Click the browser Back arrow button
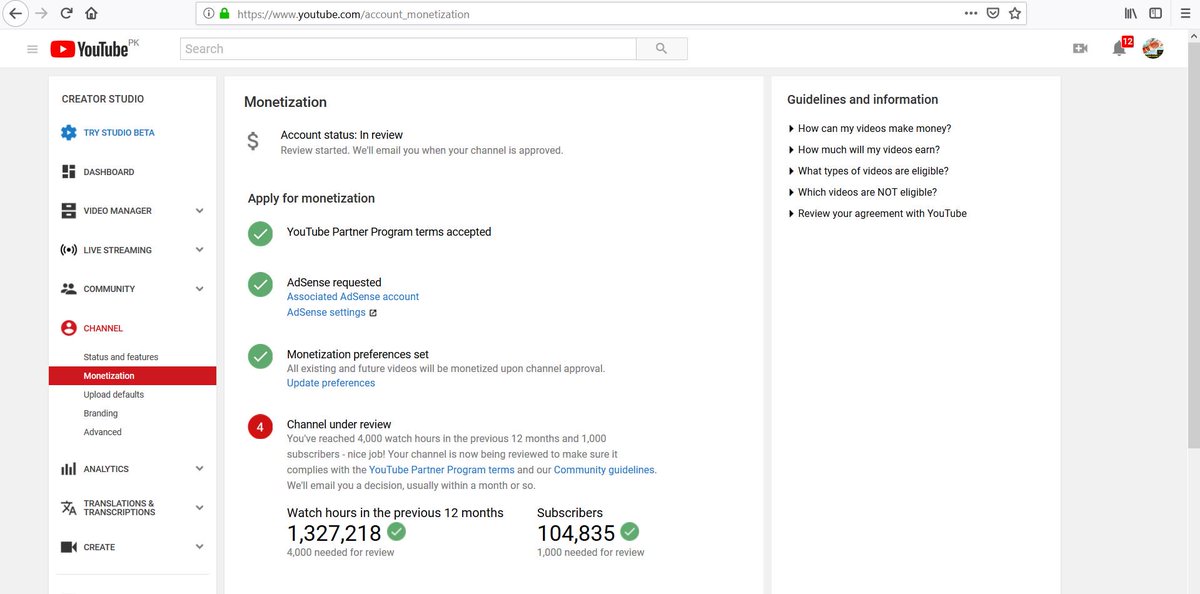 tap(15, 14)
